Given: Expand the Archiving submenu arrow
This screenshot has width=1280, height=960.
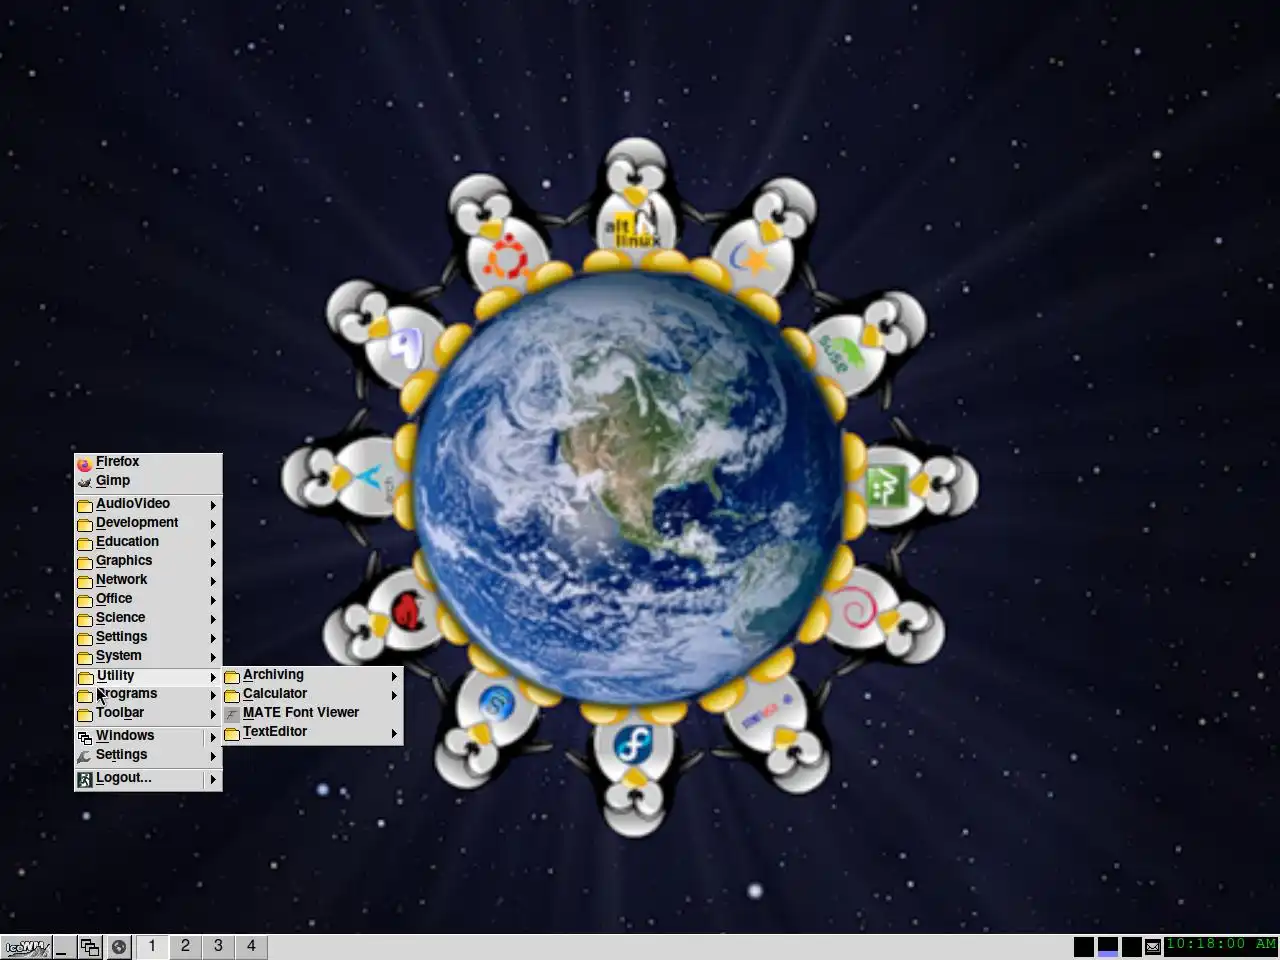Looking at the screenshot, I should click(x=394, y=676).
